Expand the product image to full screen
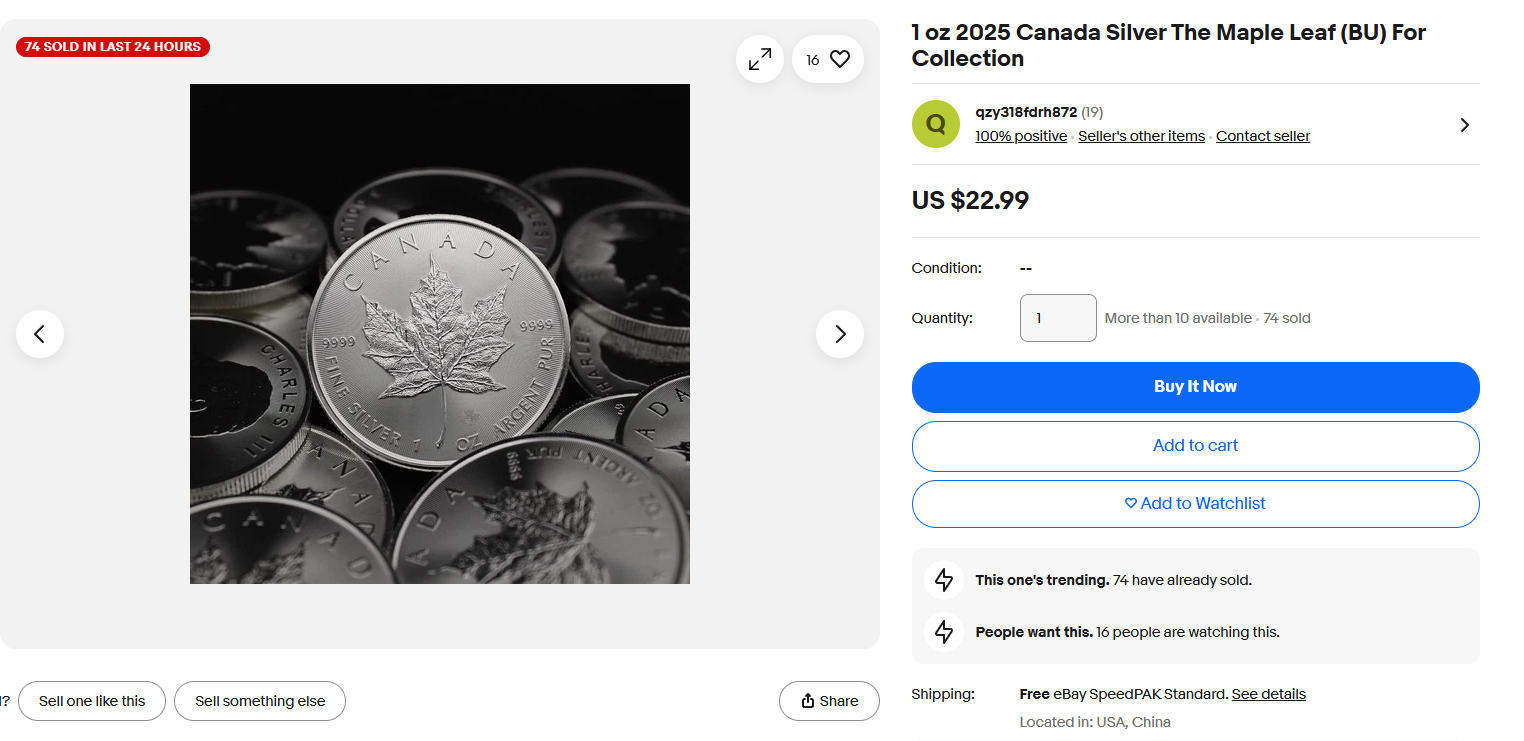 click(760, 59)
